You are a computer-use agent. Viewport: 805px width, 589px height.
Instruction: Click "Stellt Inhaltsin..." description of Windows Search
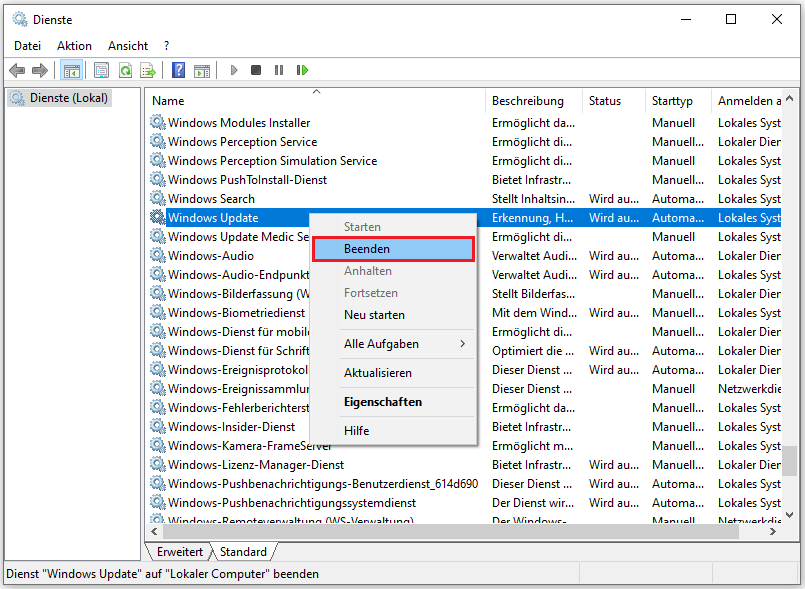(x=533, y=199)
